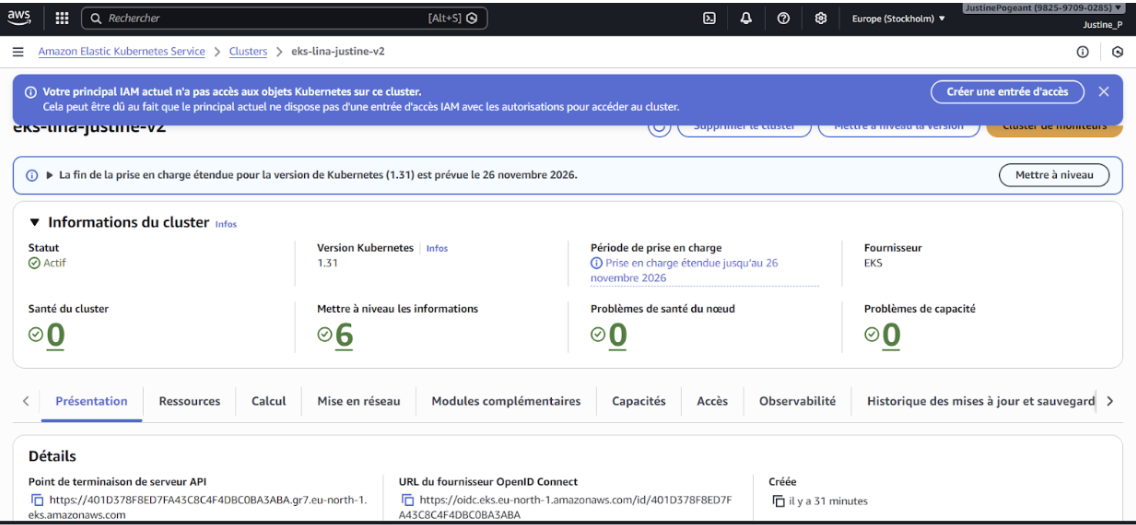Switch to the Mise en réseau tab
Screen dimensions: 1136x525
click(x=359, y=401)
